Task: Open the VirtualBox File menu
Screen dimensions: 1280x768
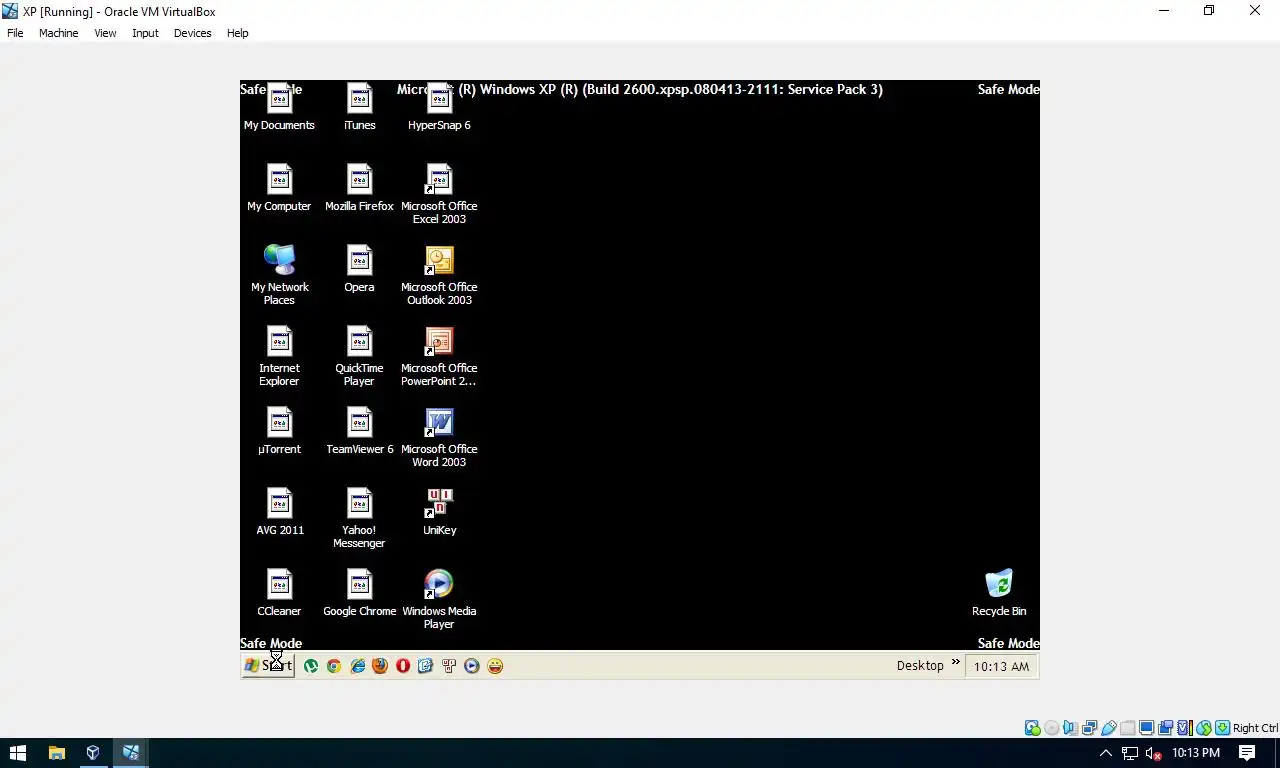Action: pyautogui.click(x=15, y=33)
